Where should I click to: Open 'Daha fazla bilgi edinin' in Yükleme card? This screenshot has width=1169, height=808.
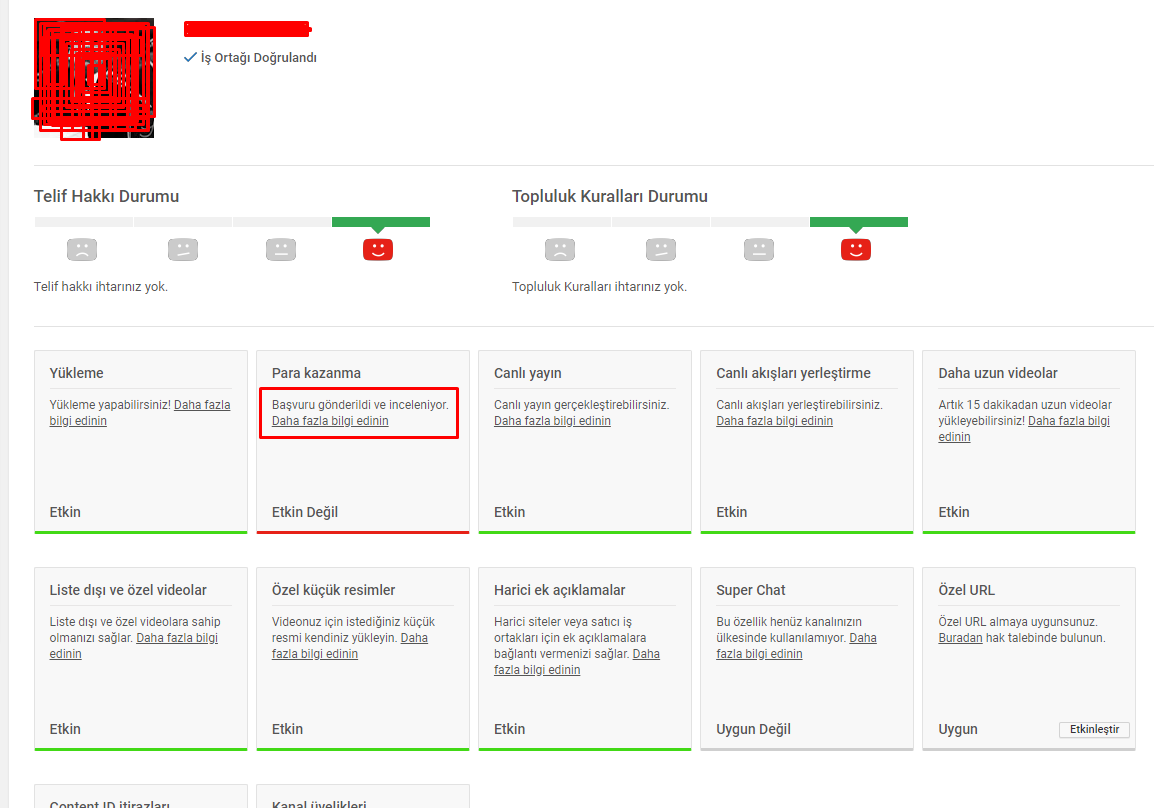pos(139,413)
